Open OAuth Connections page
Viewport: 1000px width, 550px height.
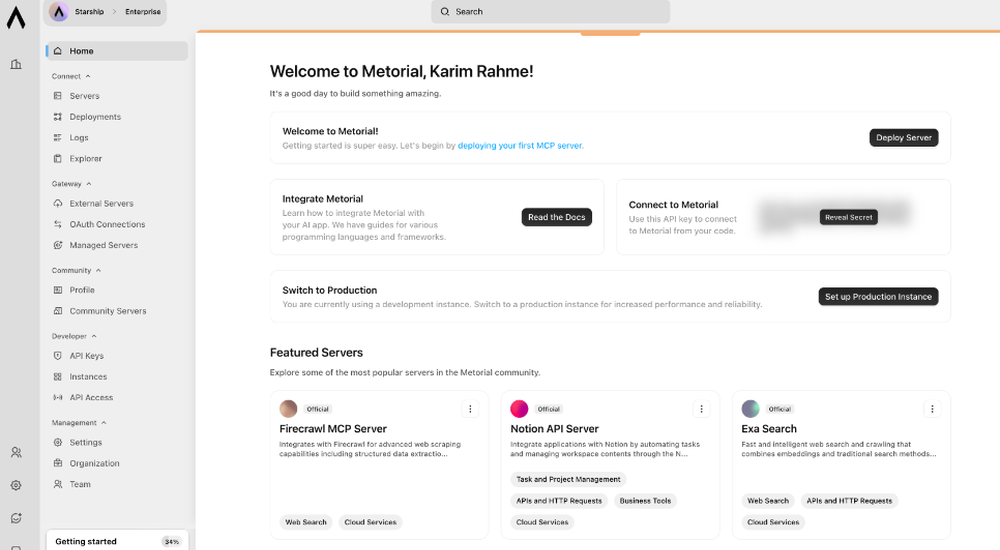(x=107, y=224)
